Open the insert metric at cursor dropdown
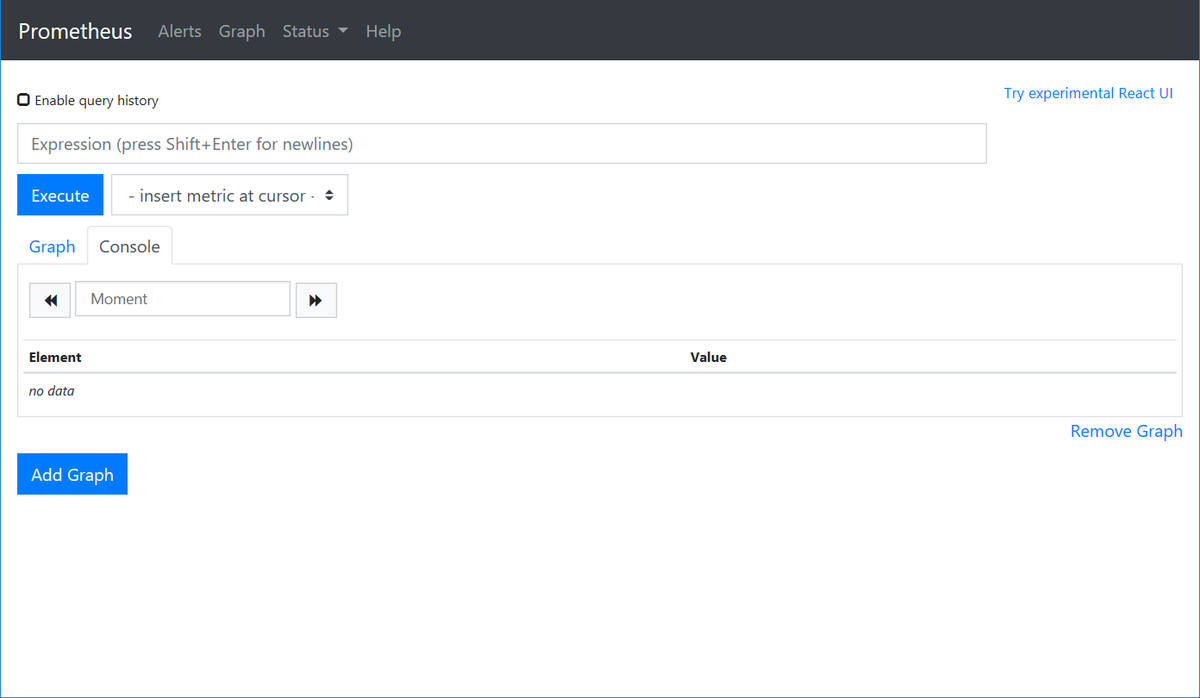The width and height of the screenshot is (1200, 698). click(x=229, y=196)
